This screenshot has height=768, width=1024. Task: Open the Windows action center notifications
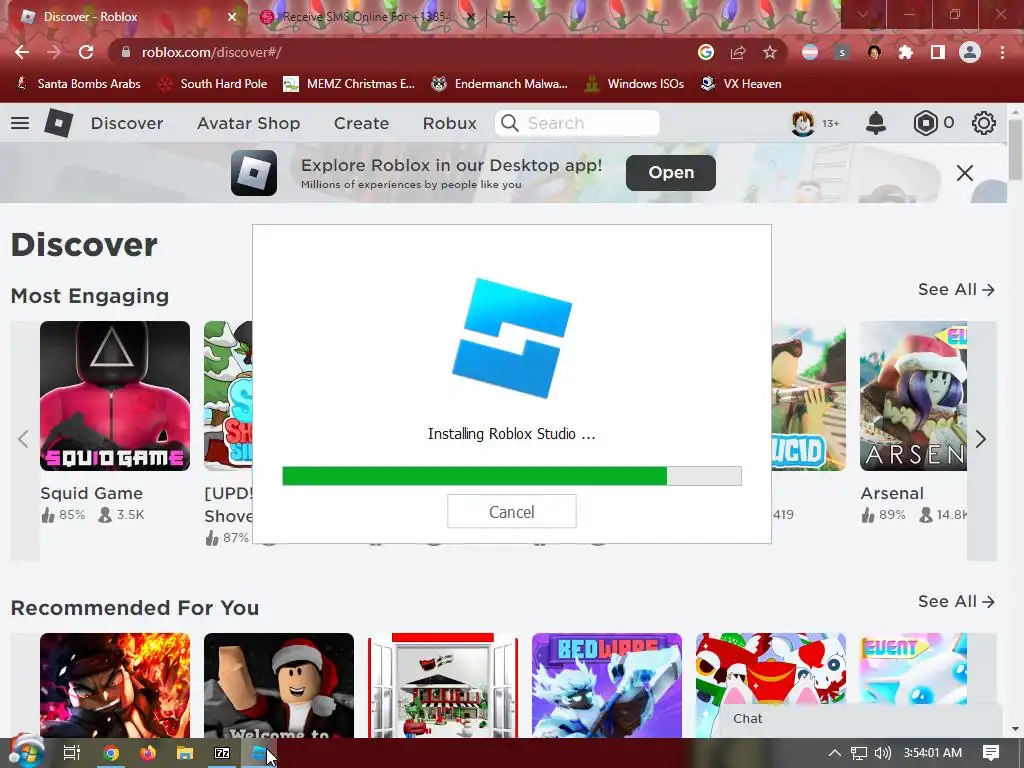tap(991, 753)
